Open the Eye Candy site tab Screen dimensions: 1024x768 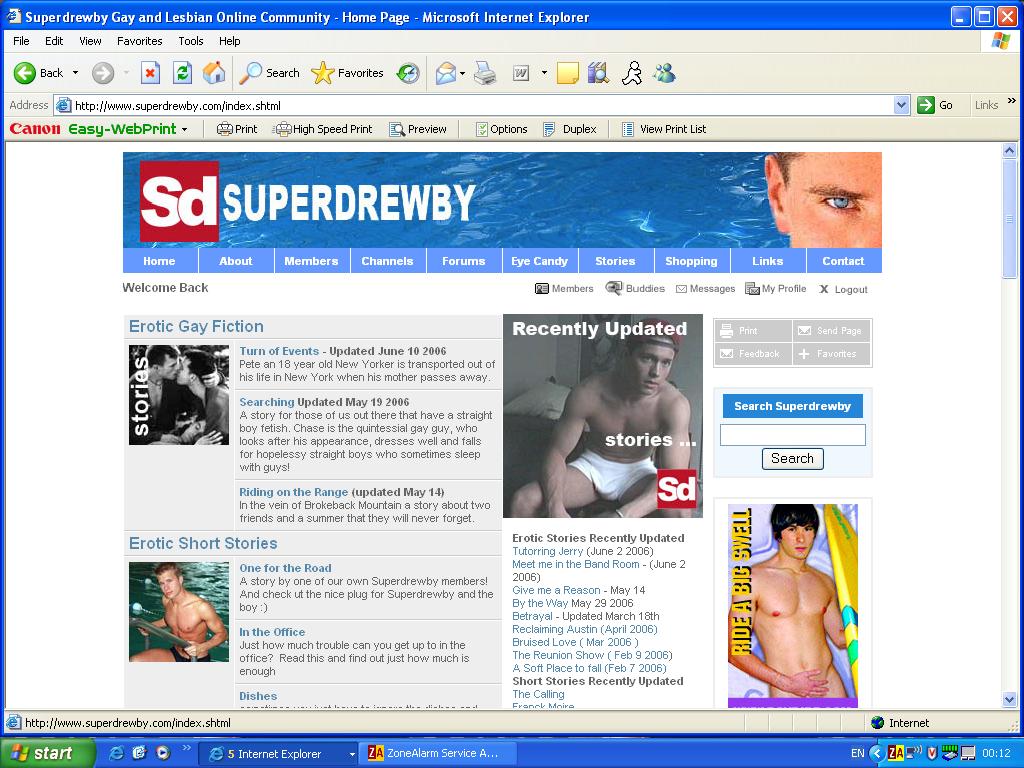click(x=539, y=261)
